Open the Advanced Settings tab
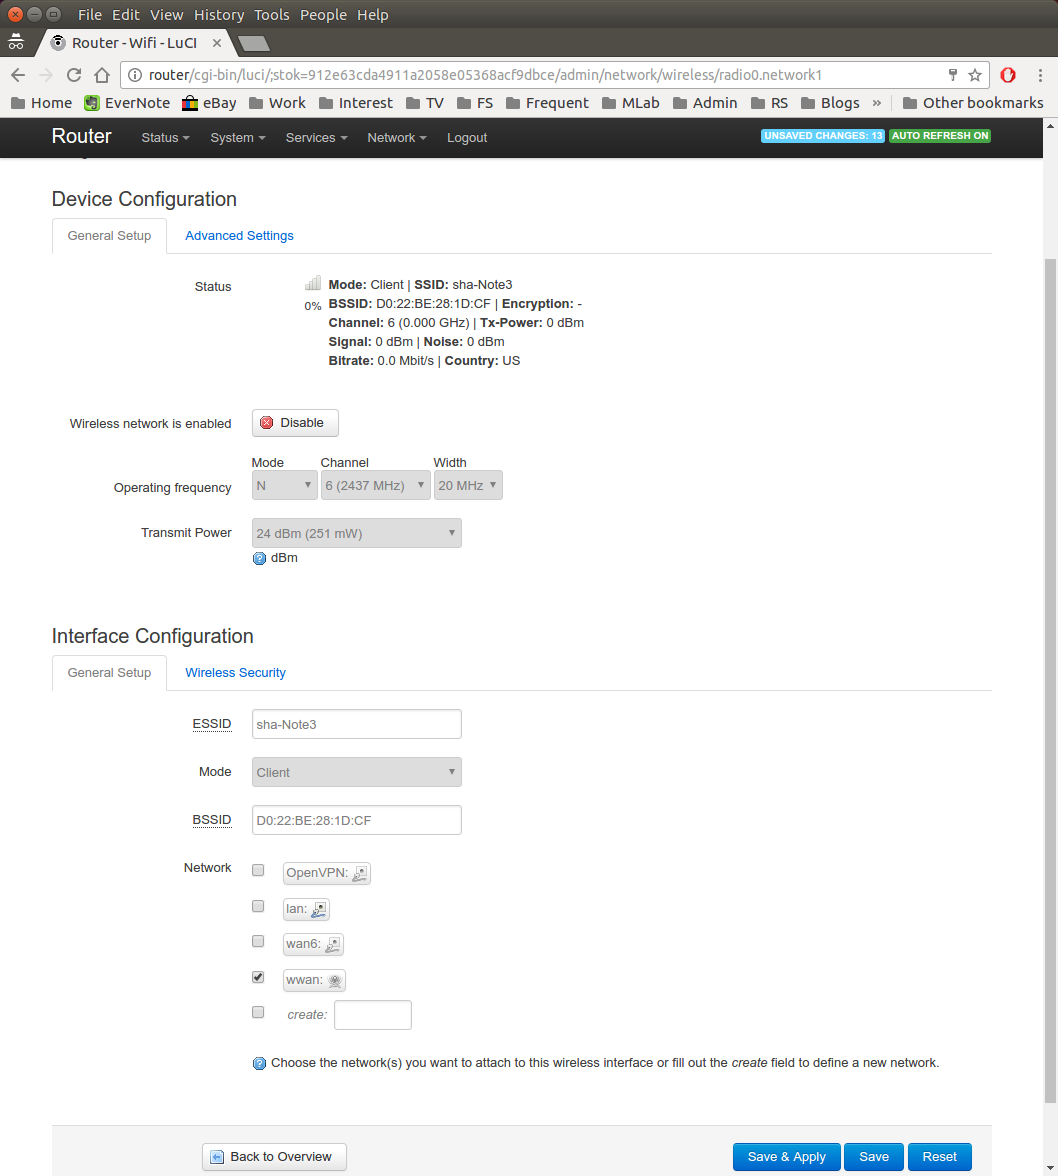 (x=239, y=236)
